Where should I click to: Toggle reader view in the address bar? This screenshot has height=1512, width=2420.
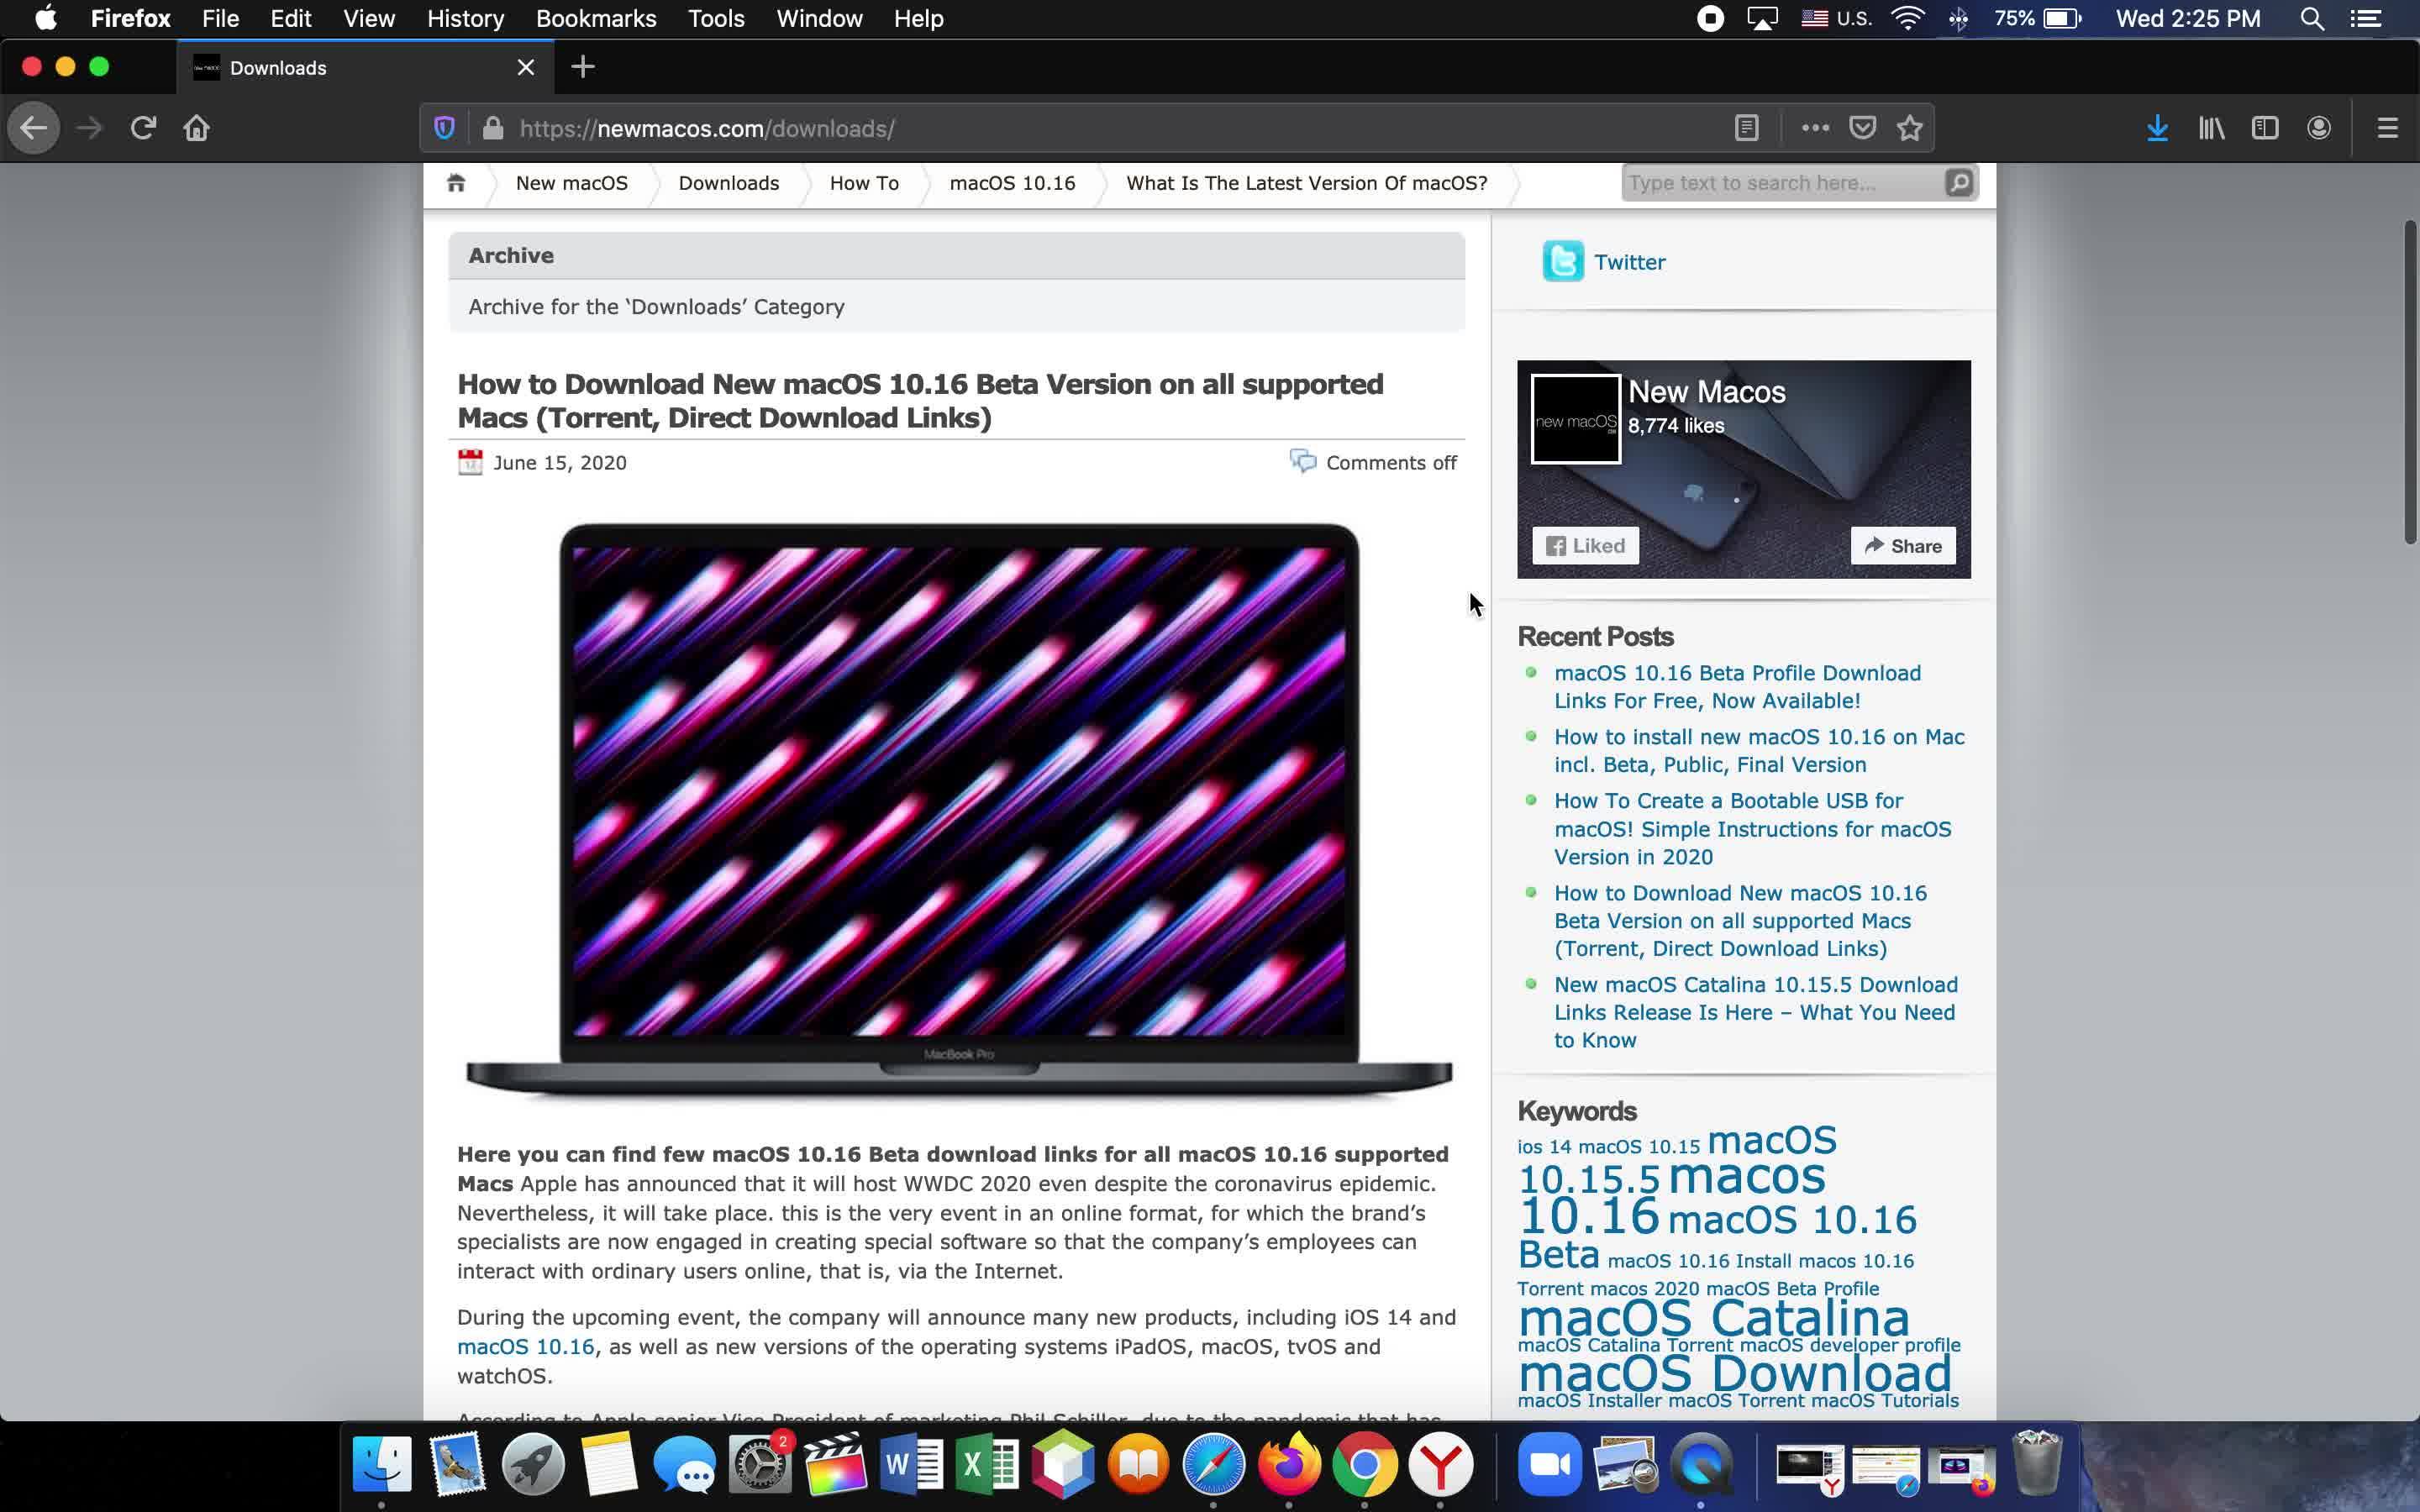click(x=1746, y=128)
